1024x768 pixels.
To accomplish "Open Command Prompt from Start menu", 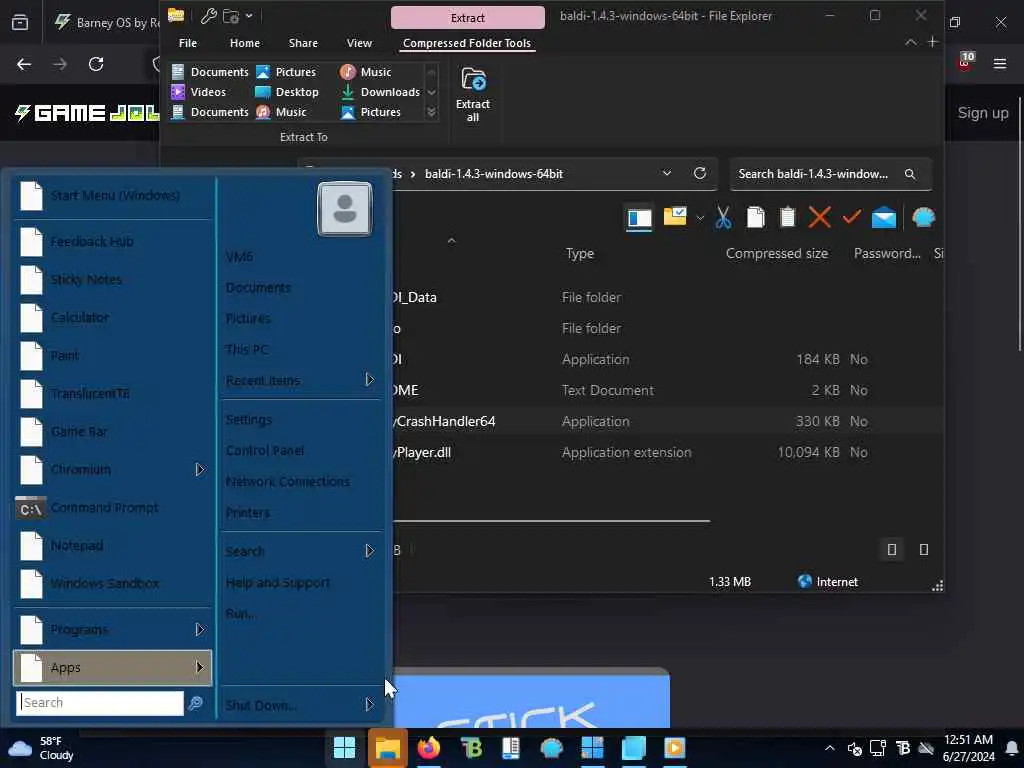I will (112, 507).
